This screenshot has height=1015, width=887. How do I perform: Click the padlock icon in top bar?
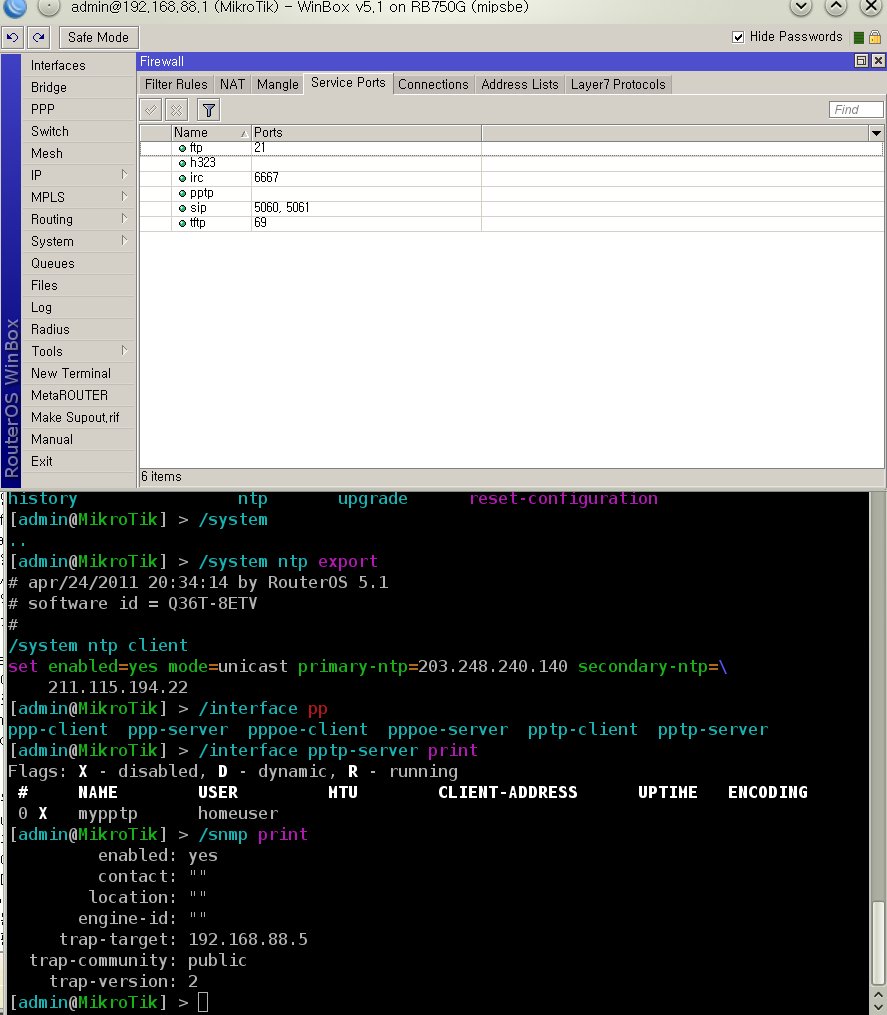coord(875,37)
